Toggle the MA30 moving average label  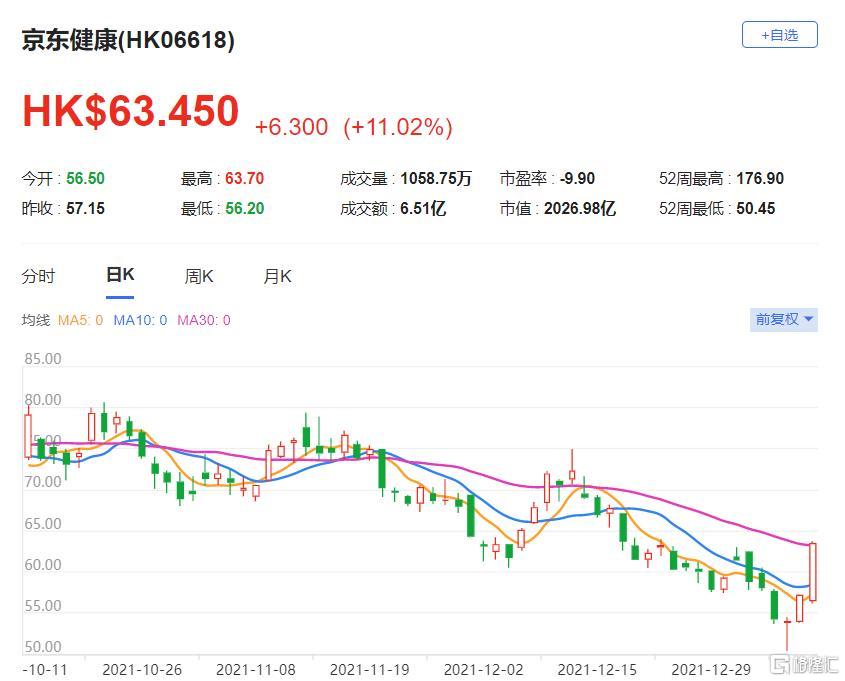204,320
